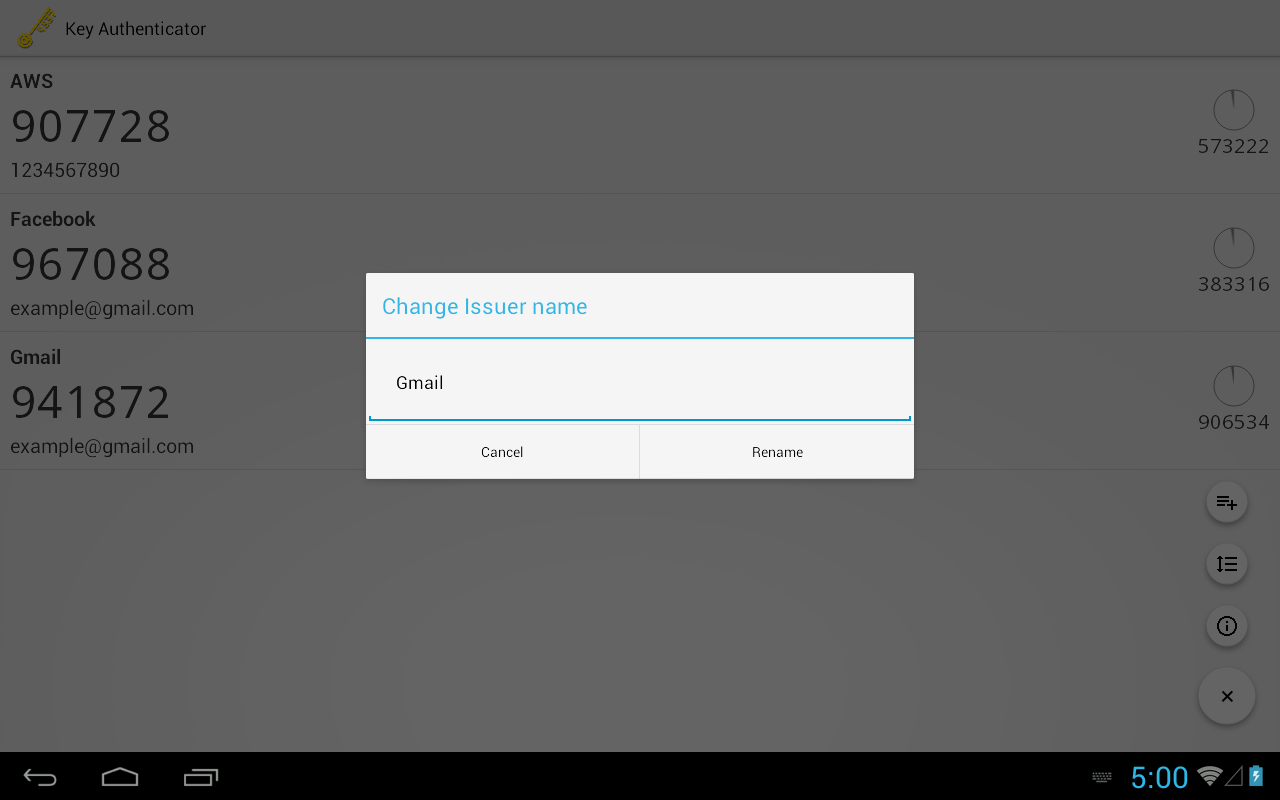This screenshot has width=1280, height=800.
Task: Tap the battery charging icon
Action: point(1256,776)
